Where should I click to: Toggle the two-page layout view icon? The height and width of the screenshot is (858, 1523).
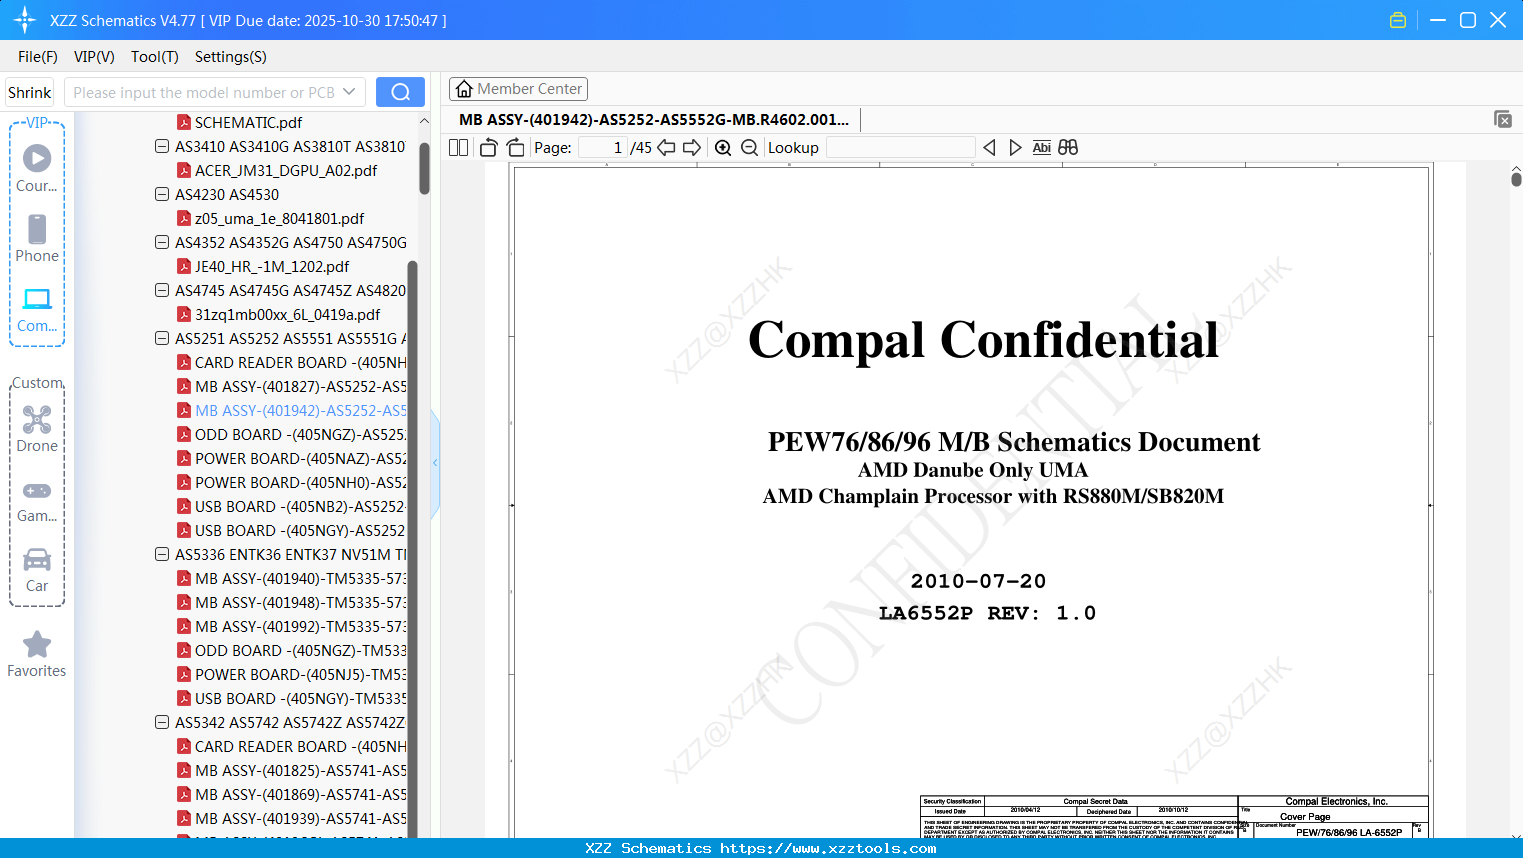458,148
